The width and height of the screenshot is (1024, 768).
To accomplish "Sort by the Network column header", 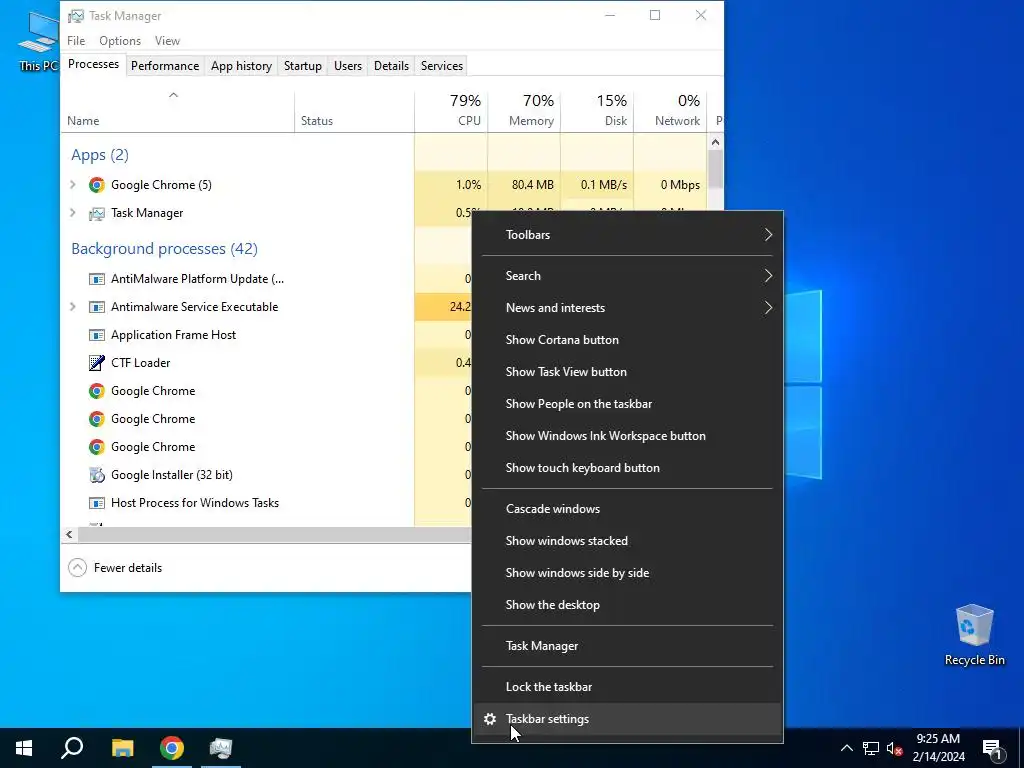I will (x=671, y=111).
